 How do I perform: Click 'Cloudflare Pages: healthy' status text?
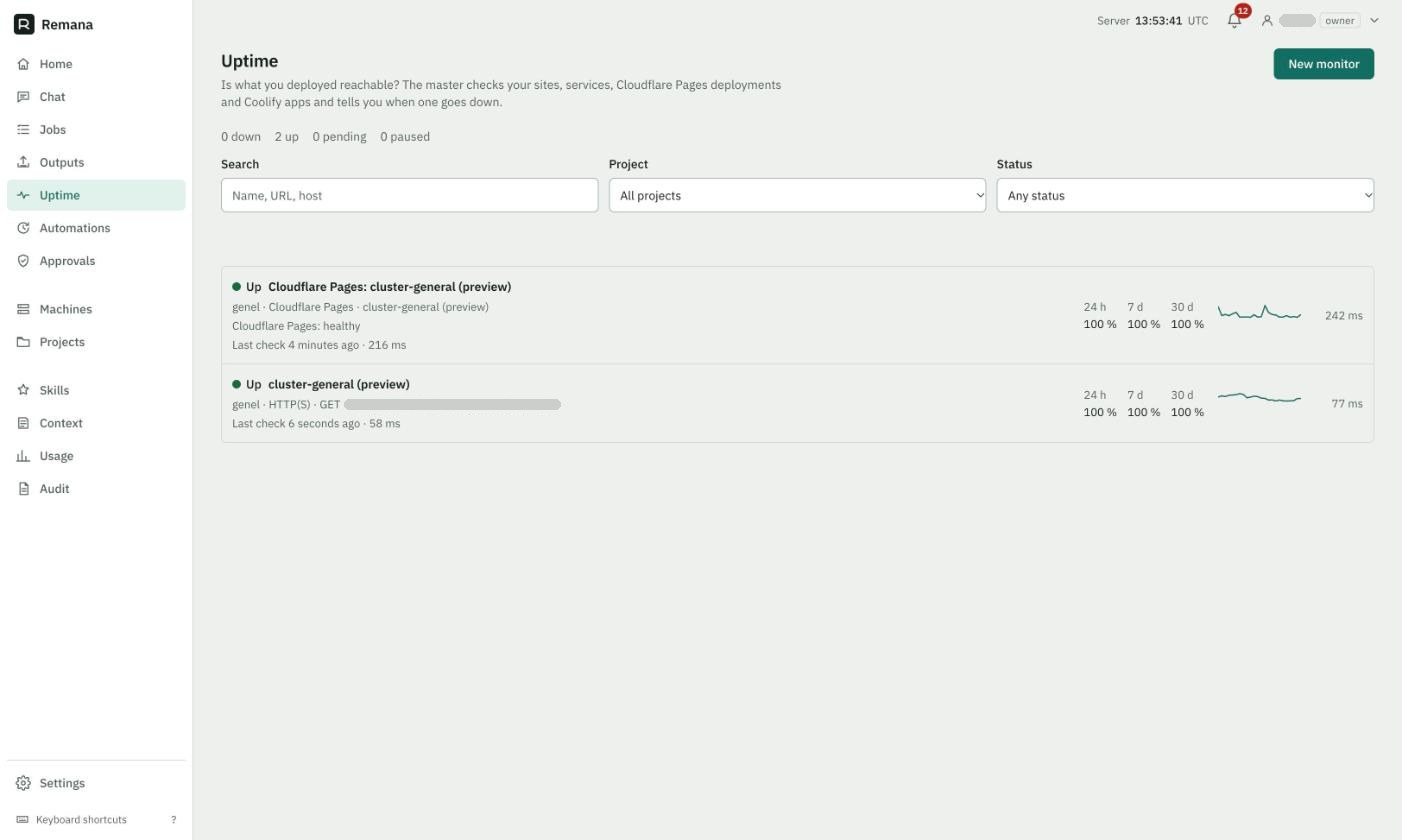click(x=296, y=326)
